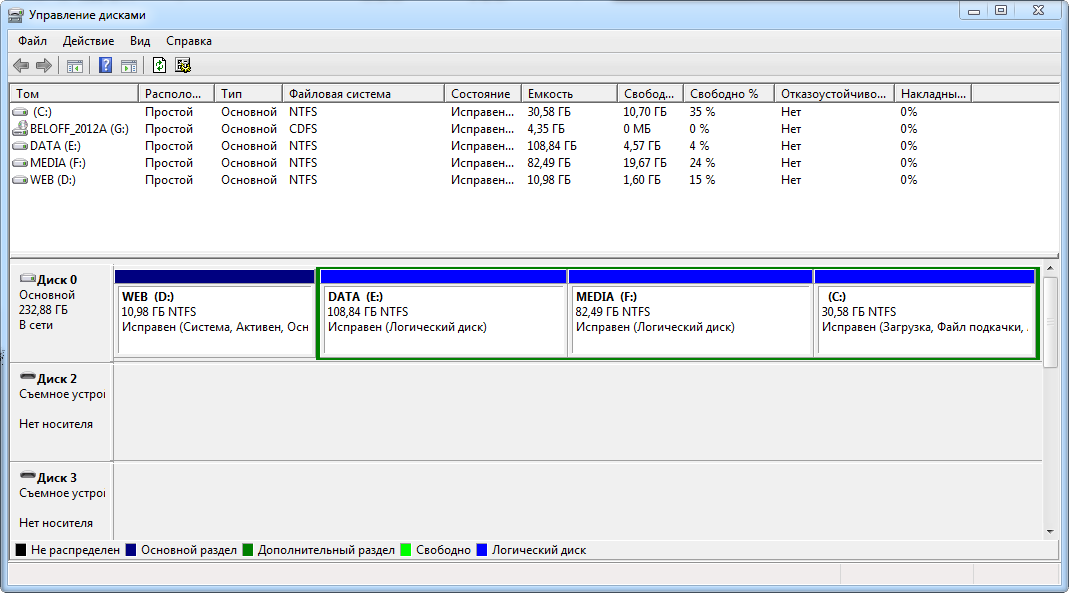The height and width of the screenshot is (593, 1069).
Task: Select the Disk 2 header panel
Action: 61,412
